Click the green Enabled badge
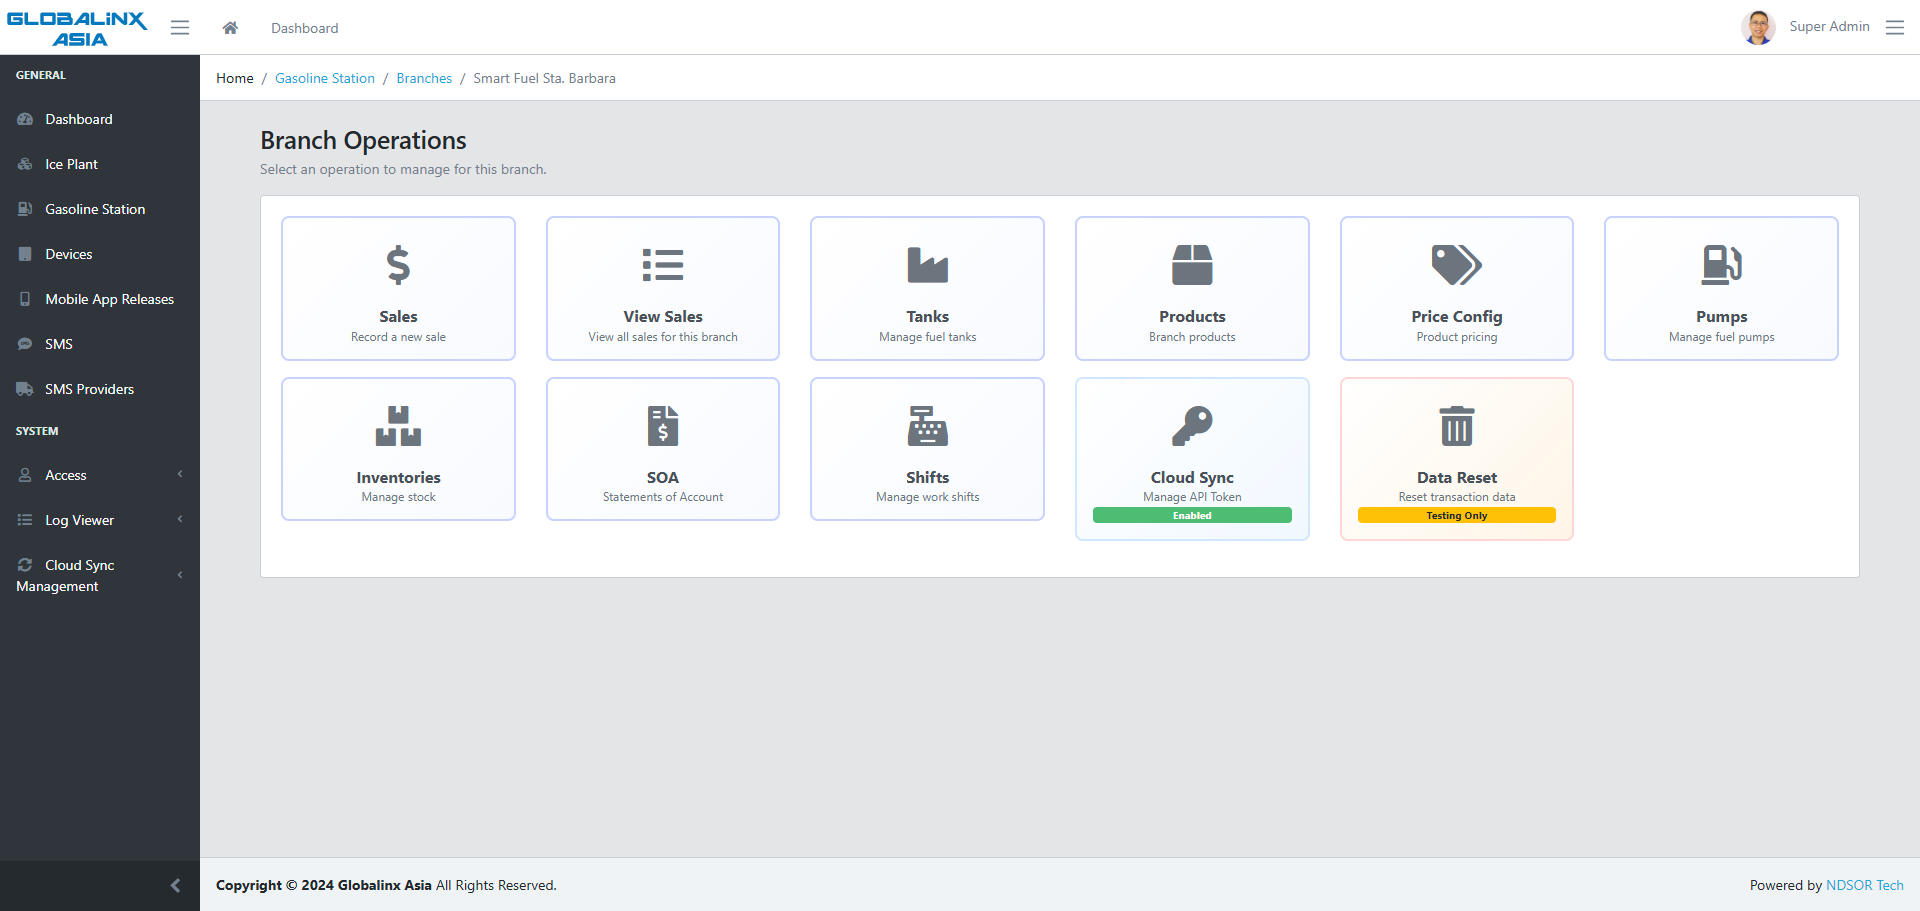Image resolution: width=1920 pixels, height=911 pixels. pos(1192,515)
